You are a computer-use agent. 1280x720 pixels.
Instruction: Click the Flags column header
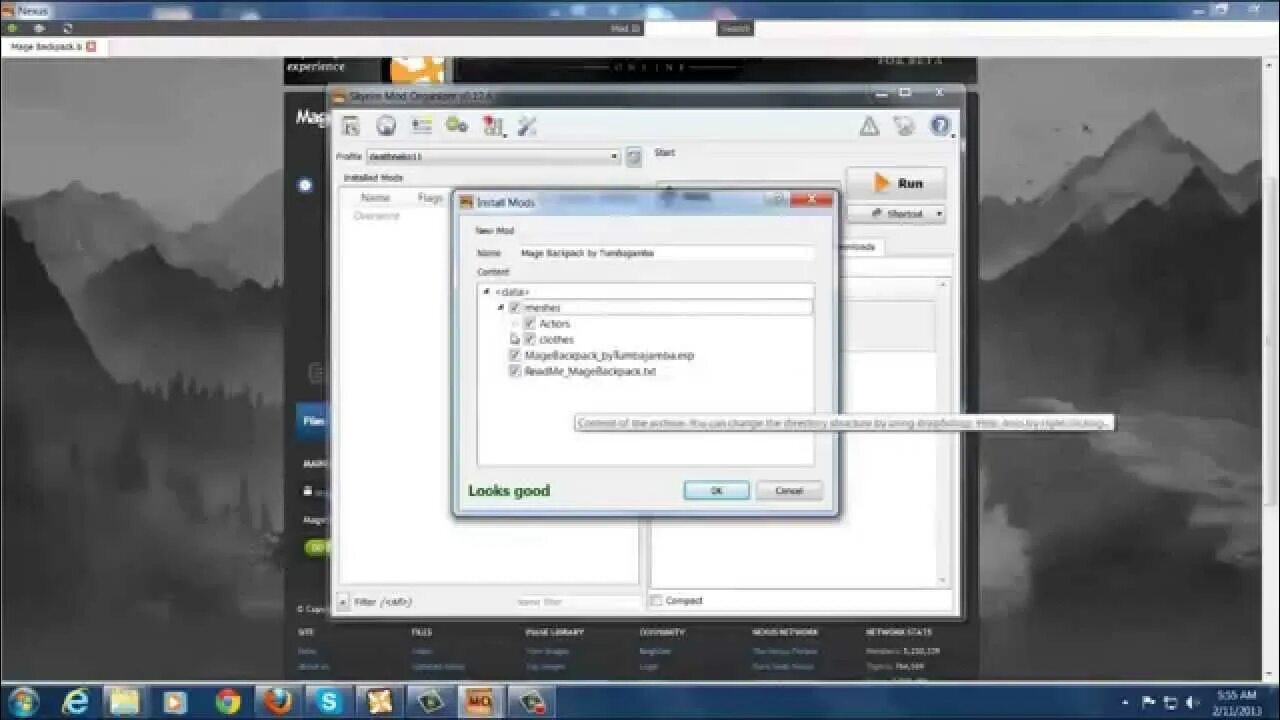pyautogui.click(x=430, y=198)
